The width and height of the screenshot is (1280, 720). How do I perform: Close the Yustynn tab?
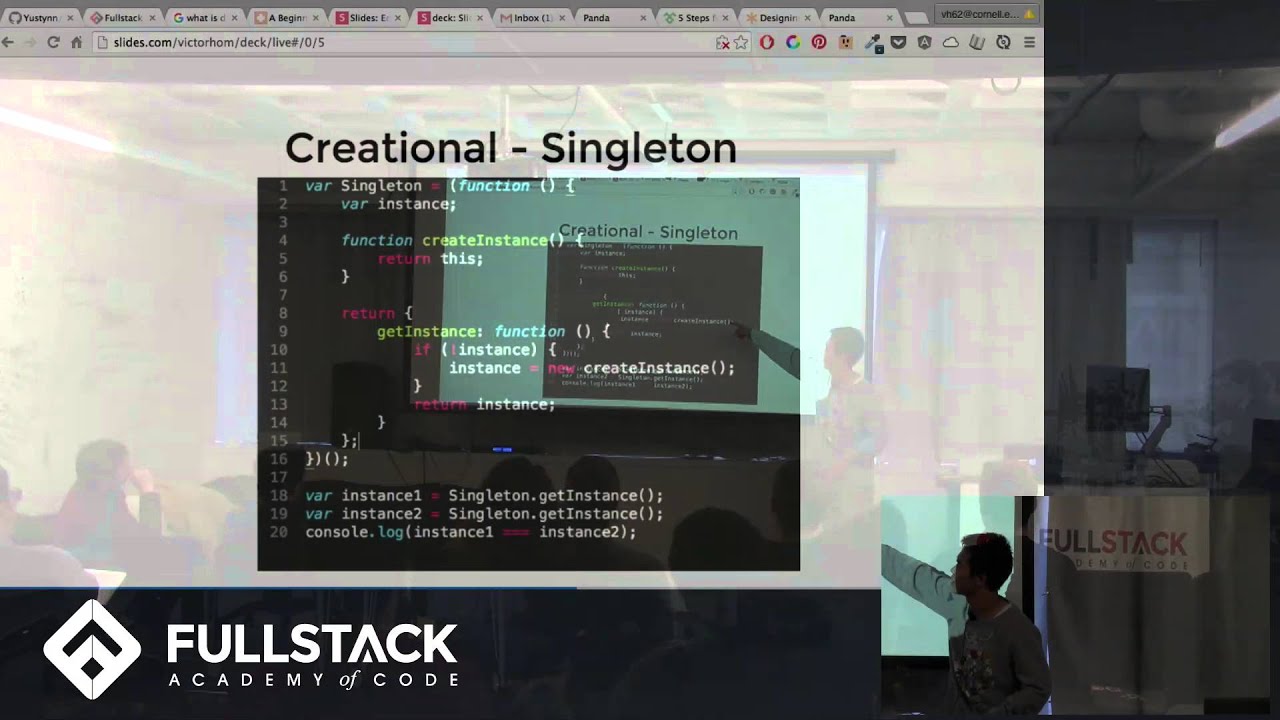70,18
